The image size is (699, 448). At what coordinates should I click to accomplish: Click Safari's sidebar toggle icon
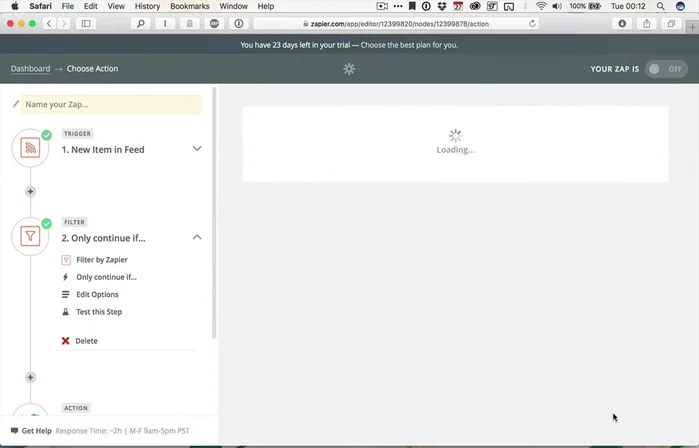[x=85, y=23]
